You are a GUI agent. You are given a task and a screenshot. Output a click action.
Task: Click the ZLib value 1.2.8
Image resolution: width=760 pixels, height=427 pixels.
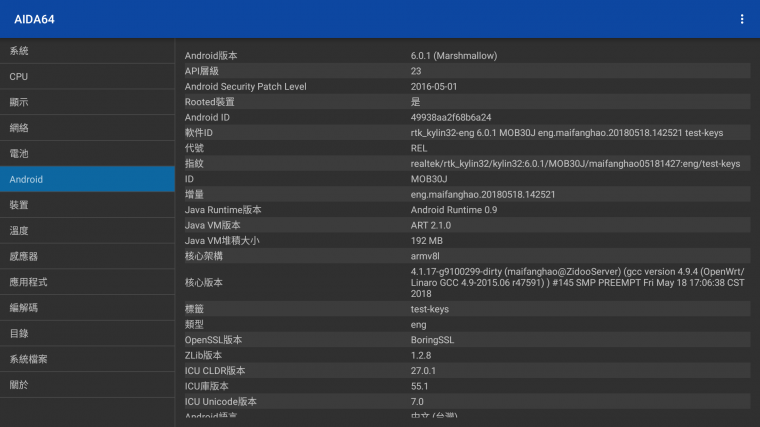tap(421, 355)
